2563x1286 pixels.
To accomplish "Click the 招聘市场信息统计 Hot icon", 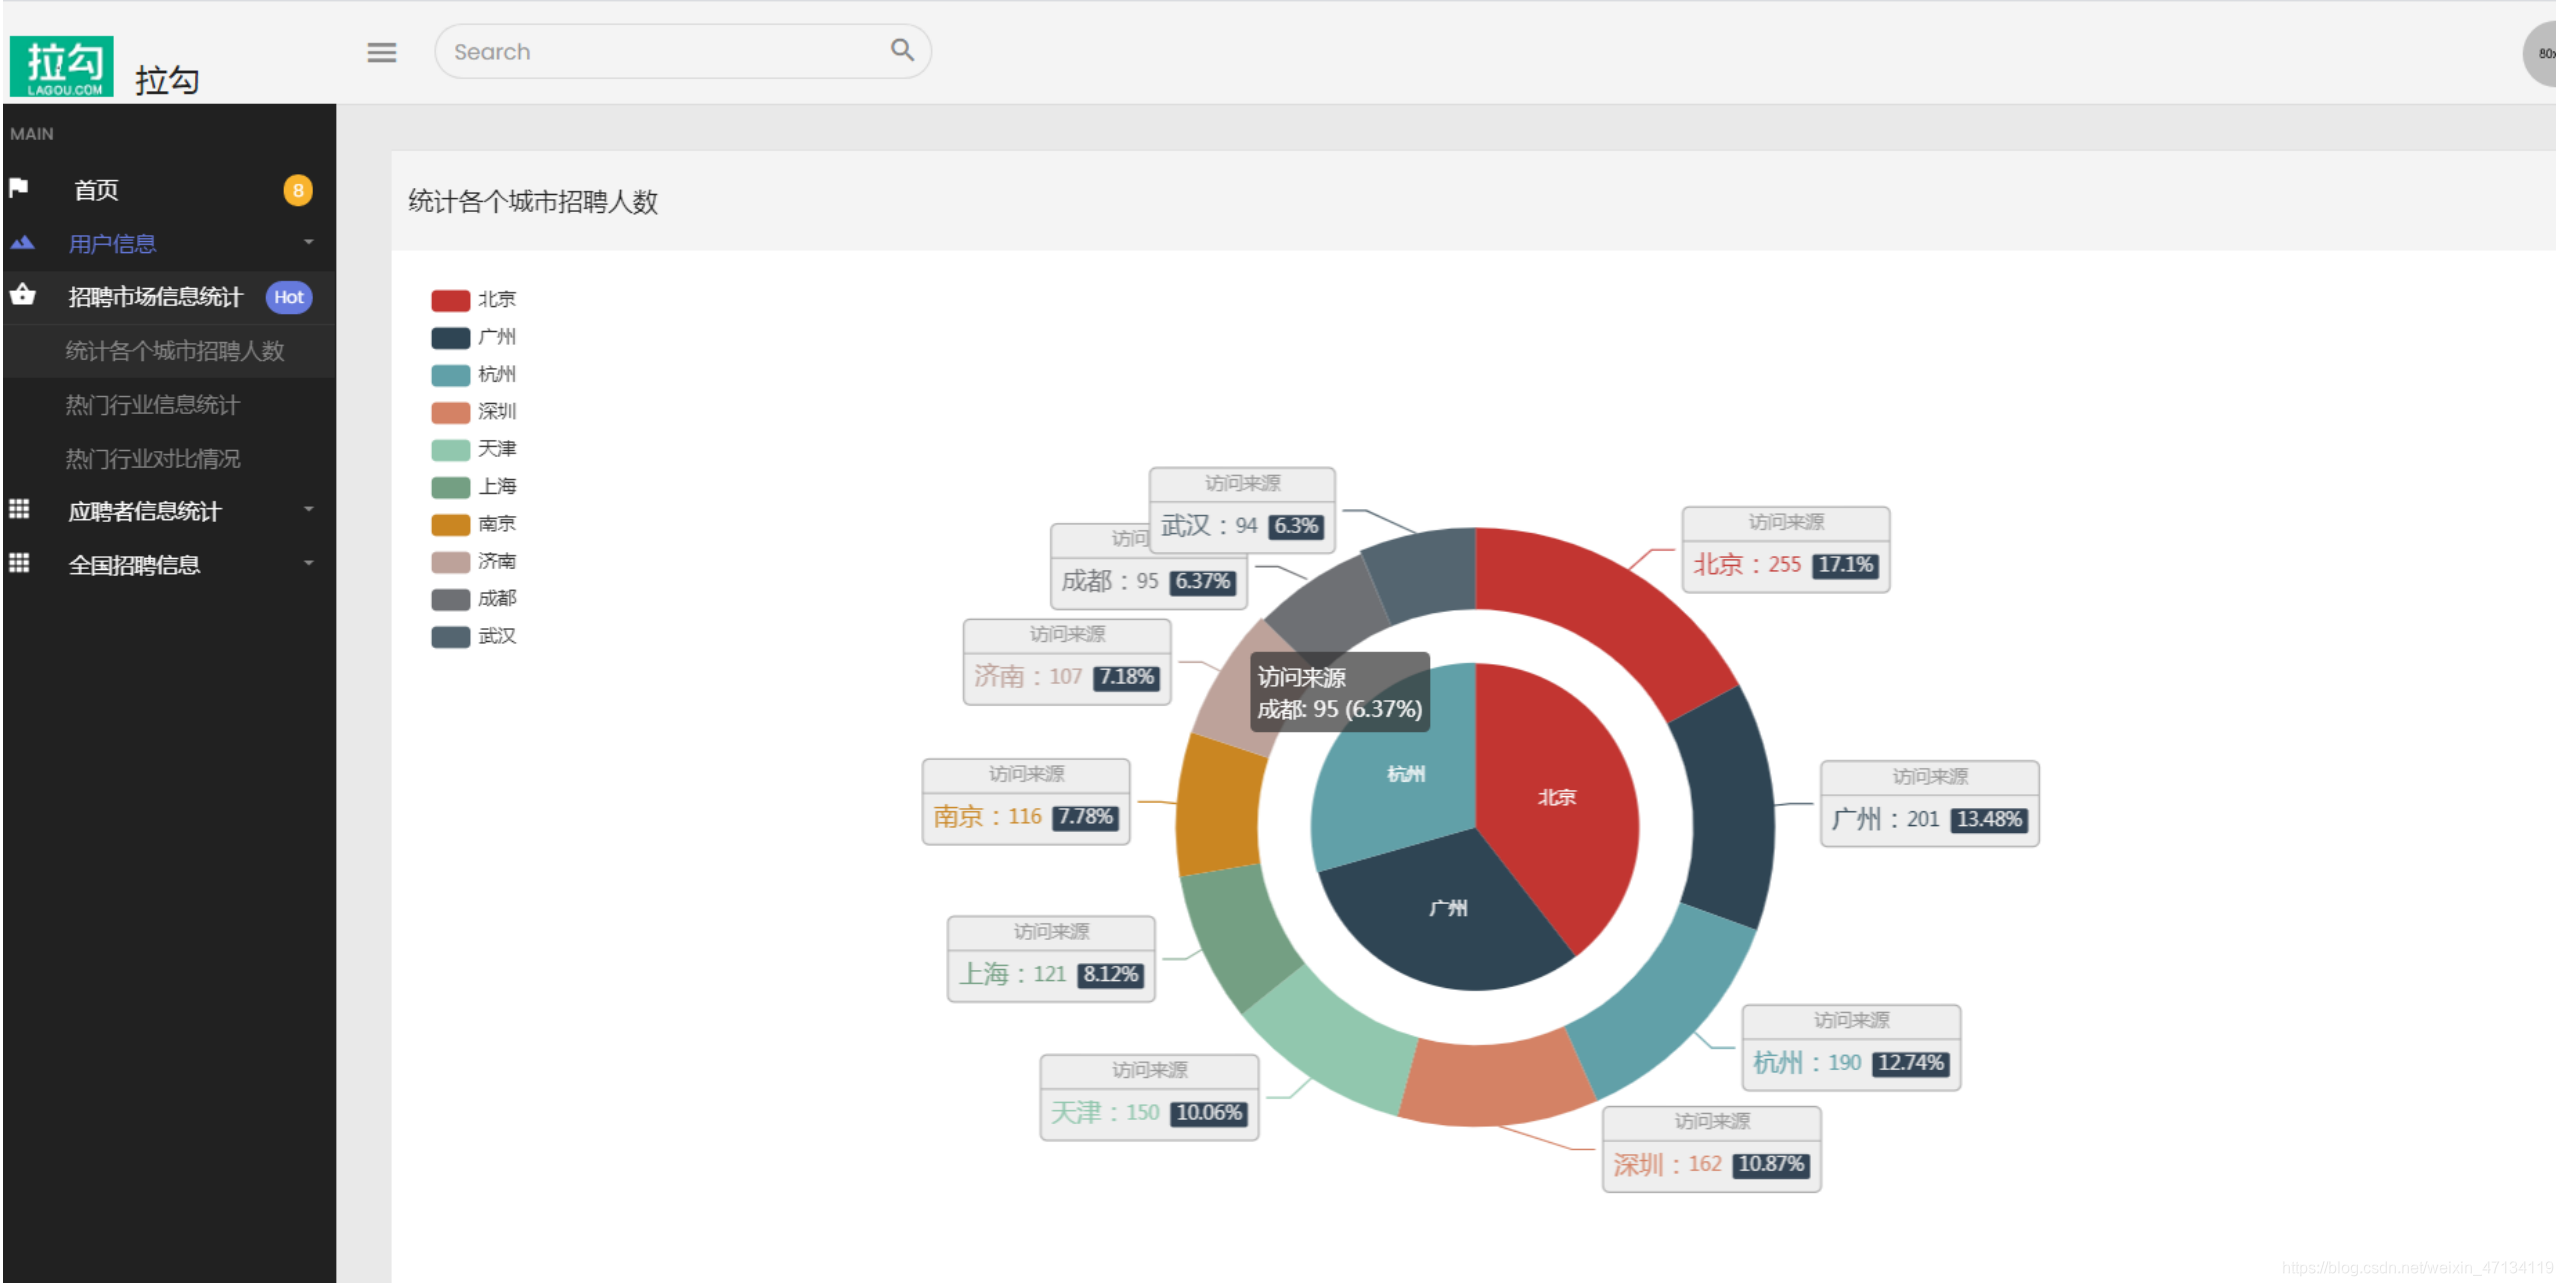I will (164, 297).
